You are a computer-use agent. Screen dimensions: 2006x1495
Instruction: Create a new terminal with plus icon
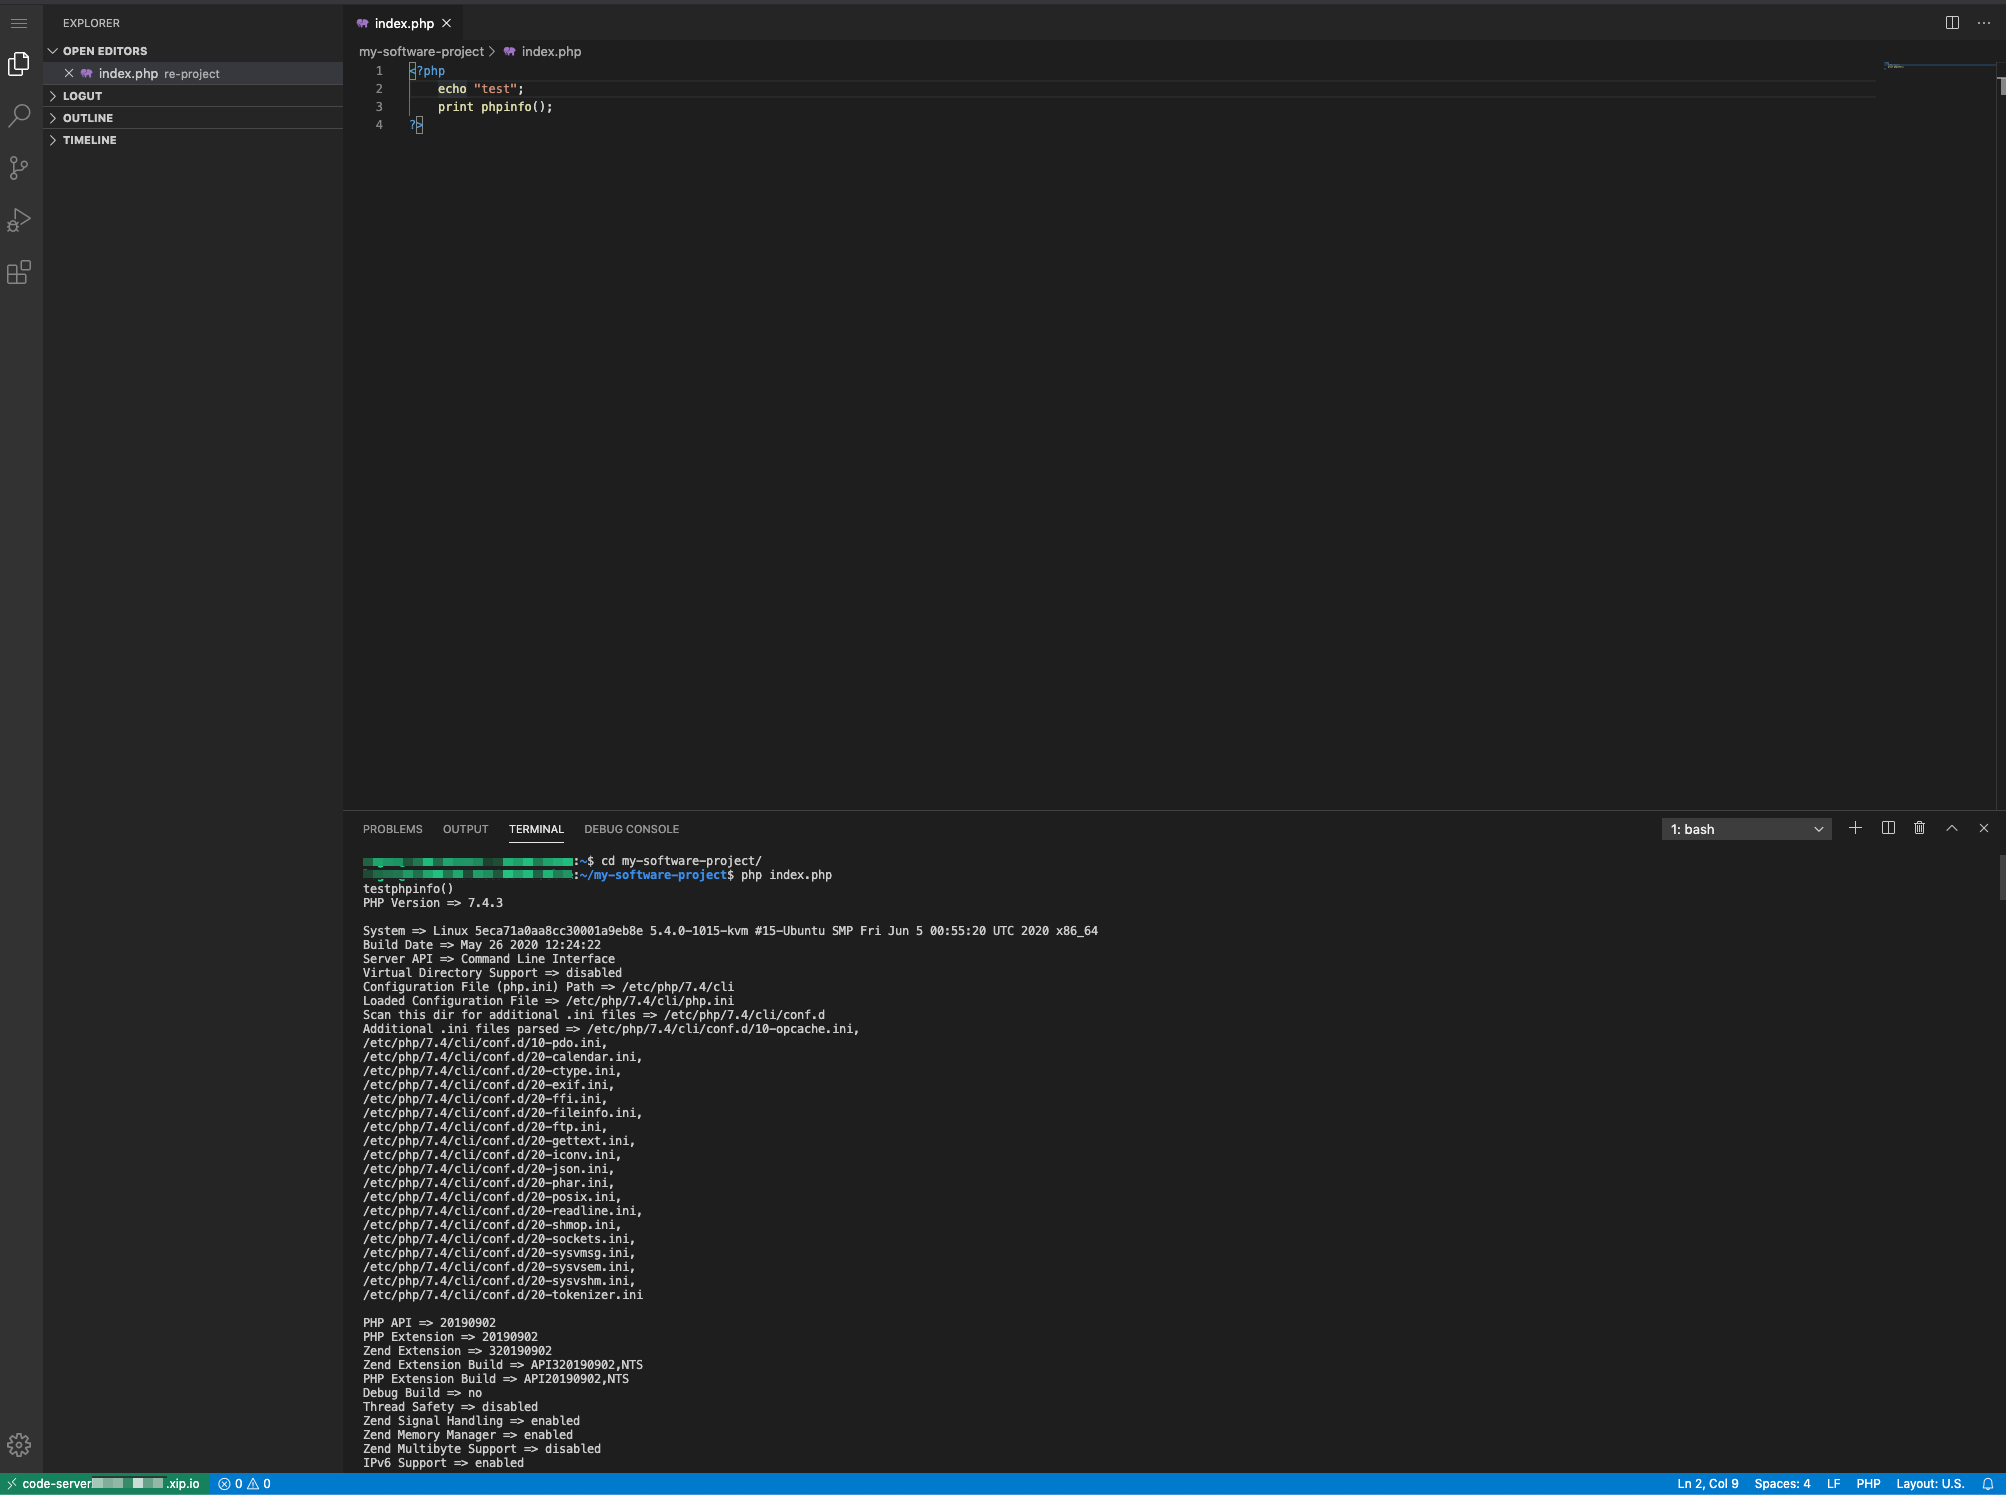point(1855,828)
